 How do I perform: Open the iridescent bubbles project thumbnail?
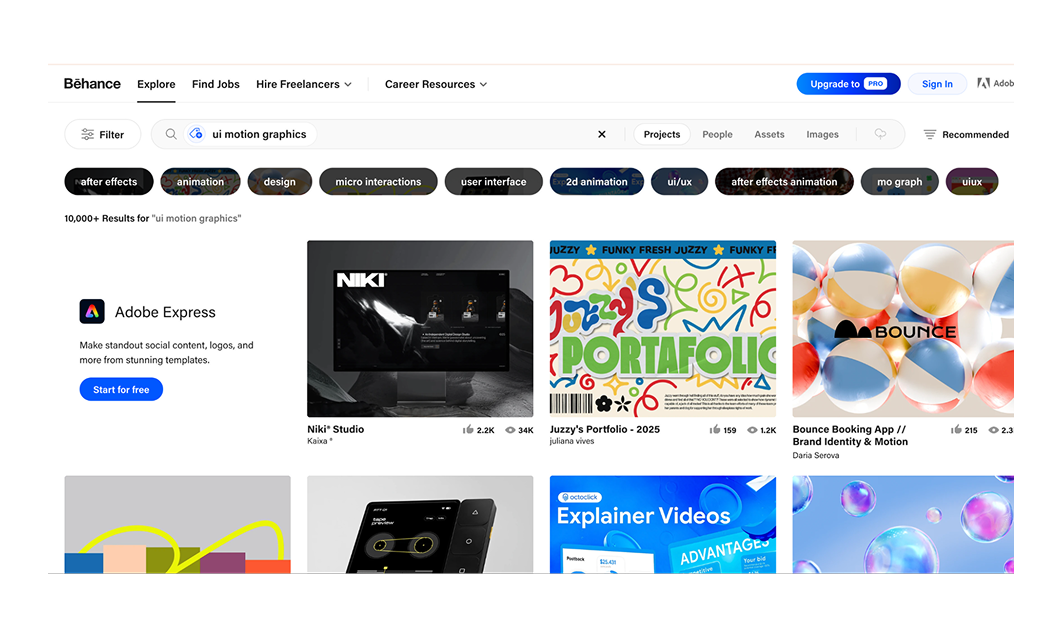903,525
